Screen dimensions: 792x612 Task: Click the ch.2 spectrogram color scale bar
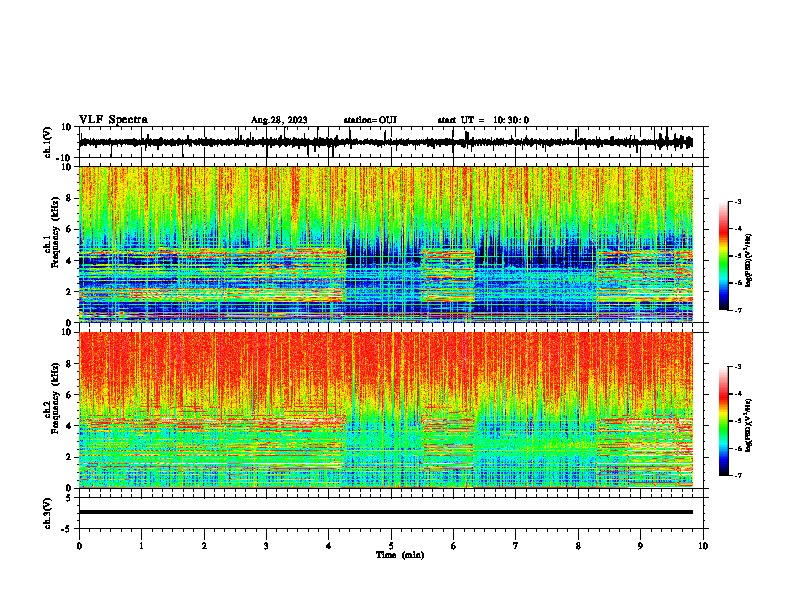click(724, 421)
